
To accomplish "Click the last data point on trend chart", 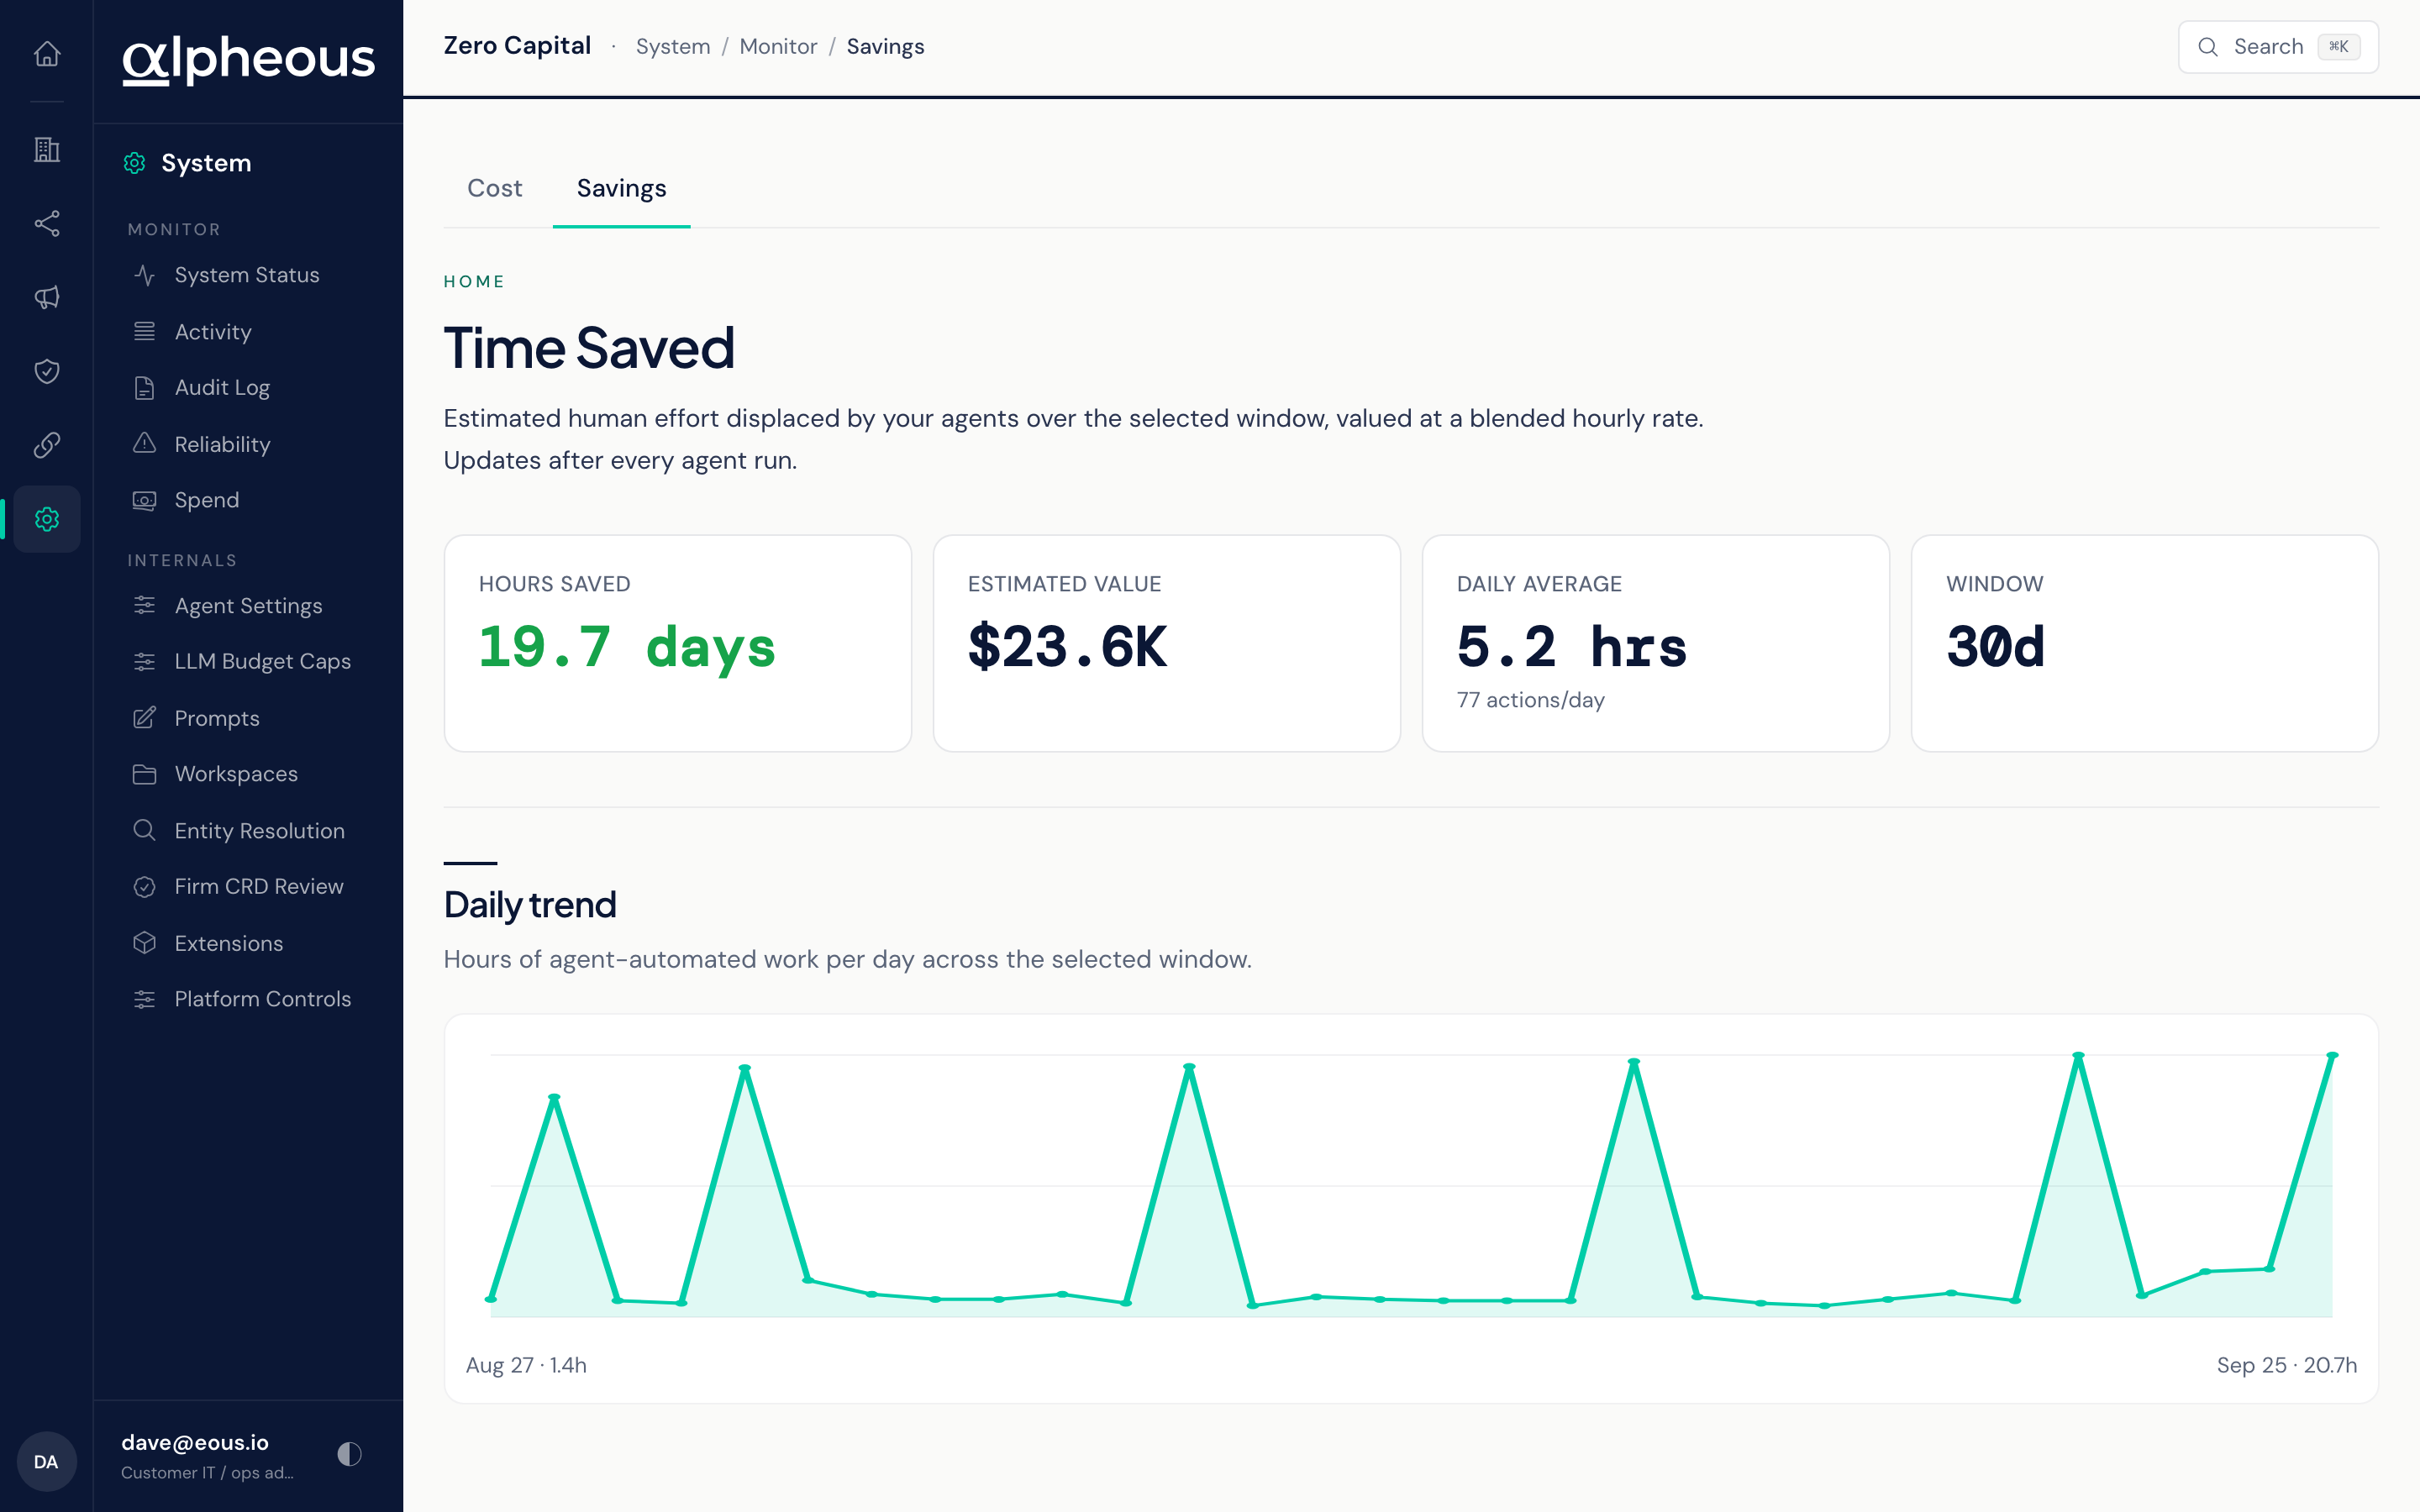I will [x=2332, y=1055].
